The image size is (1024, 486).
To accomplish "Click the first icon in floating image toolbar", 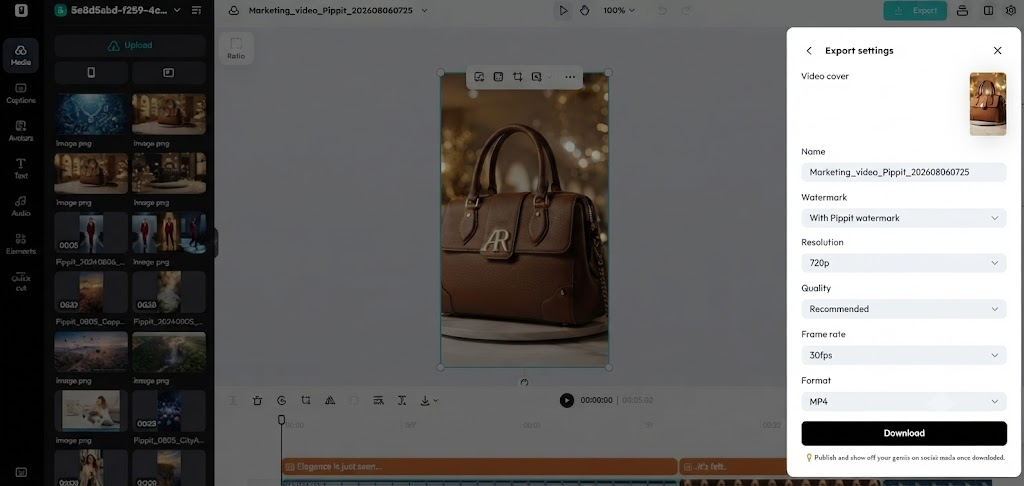I will pos(479,77).
